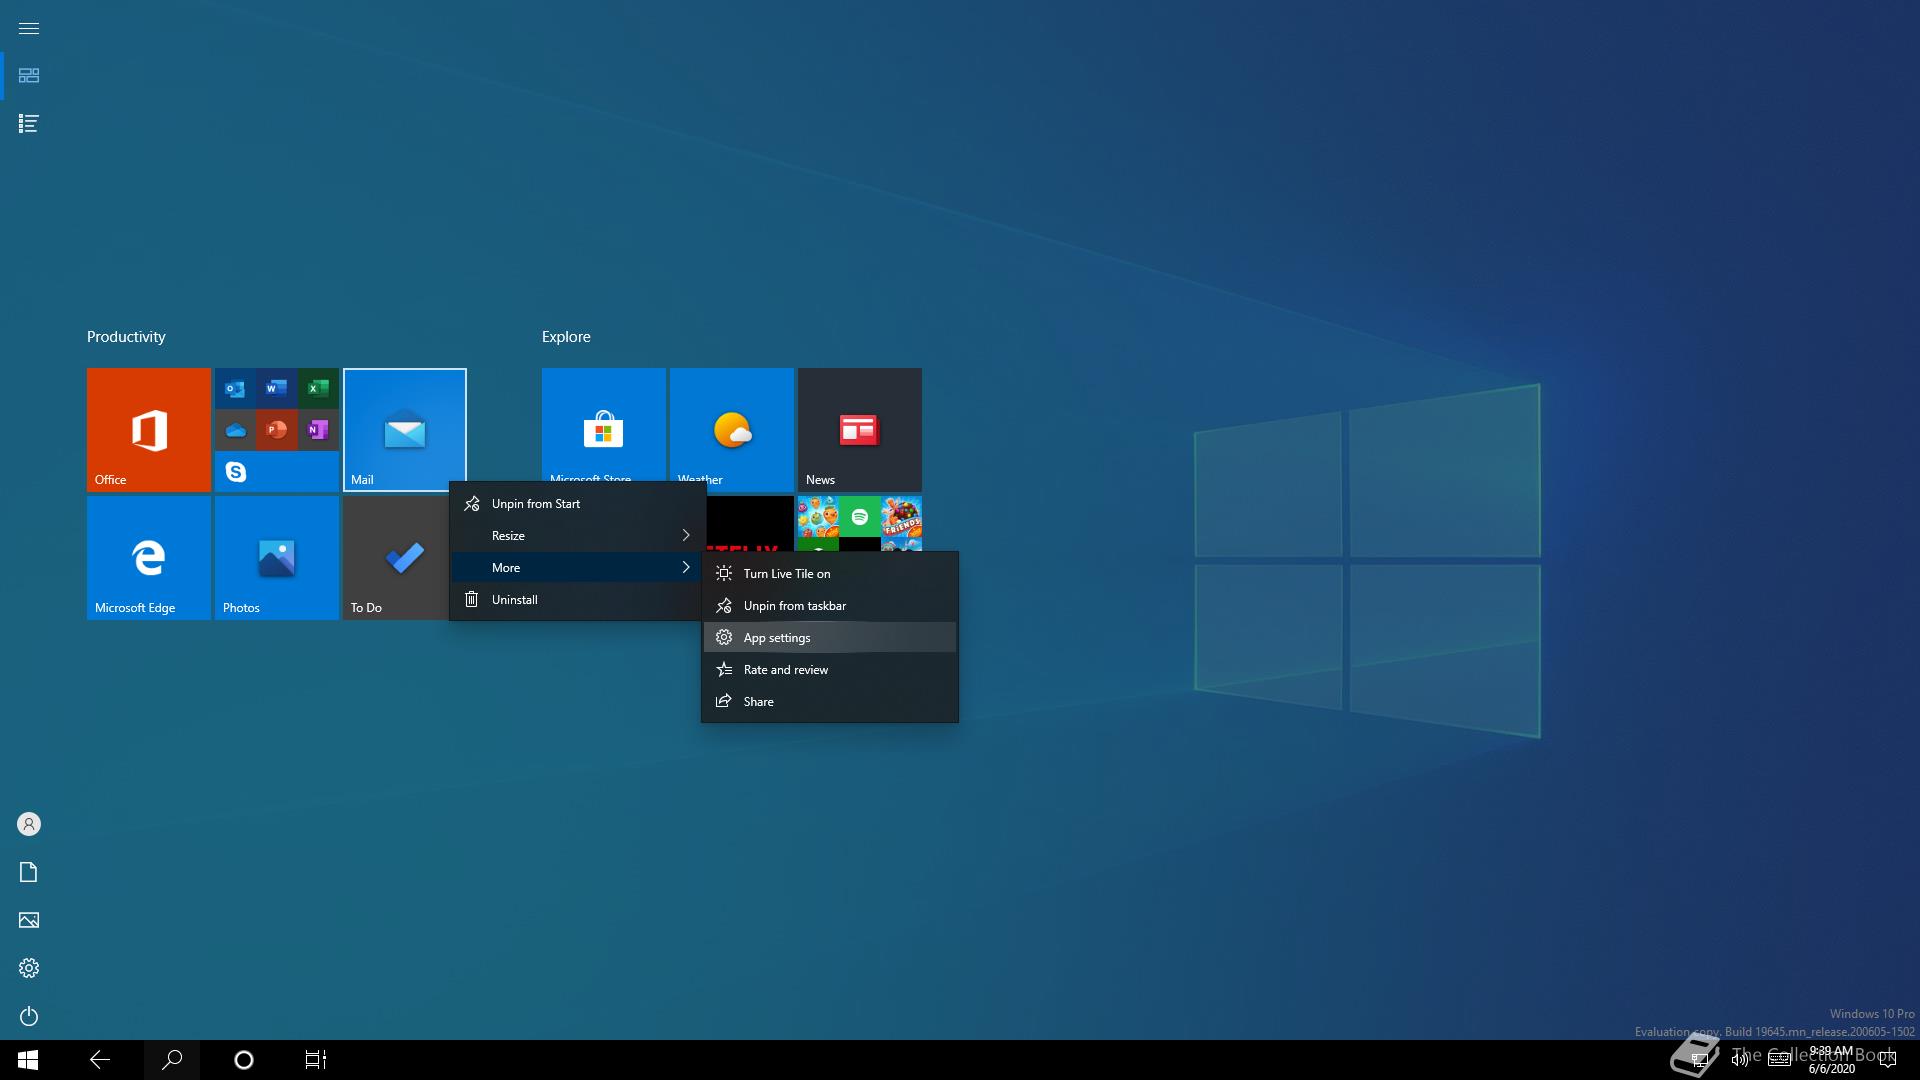Launch Word from the Office apps folder tile
Viewport: 1920px width, 1080px height.
277,388
